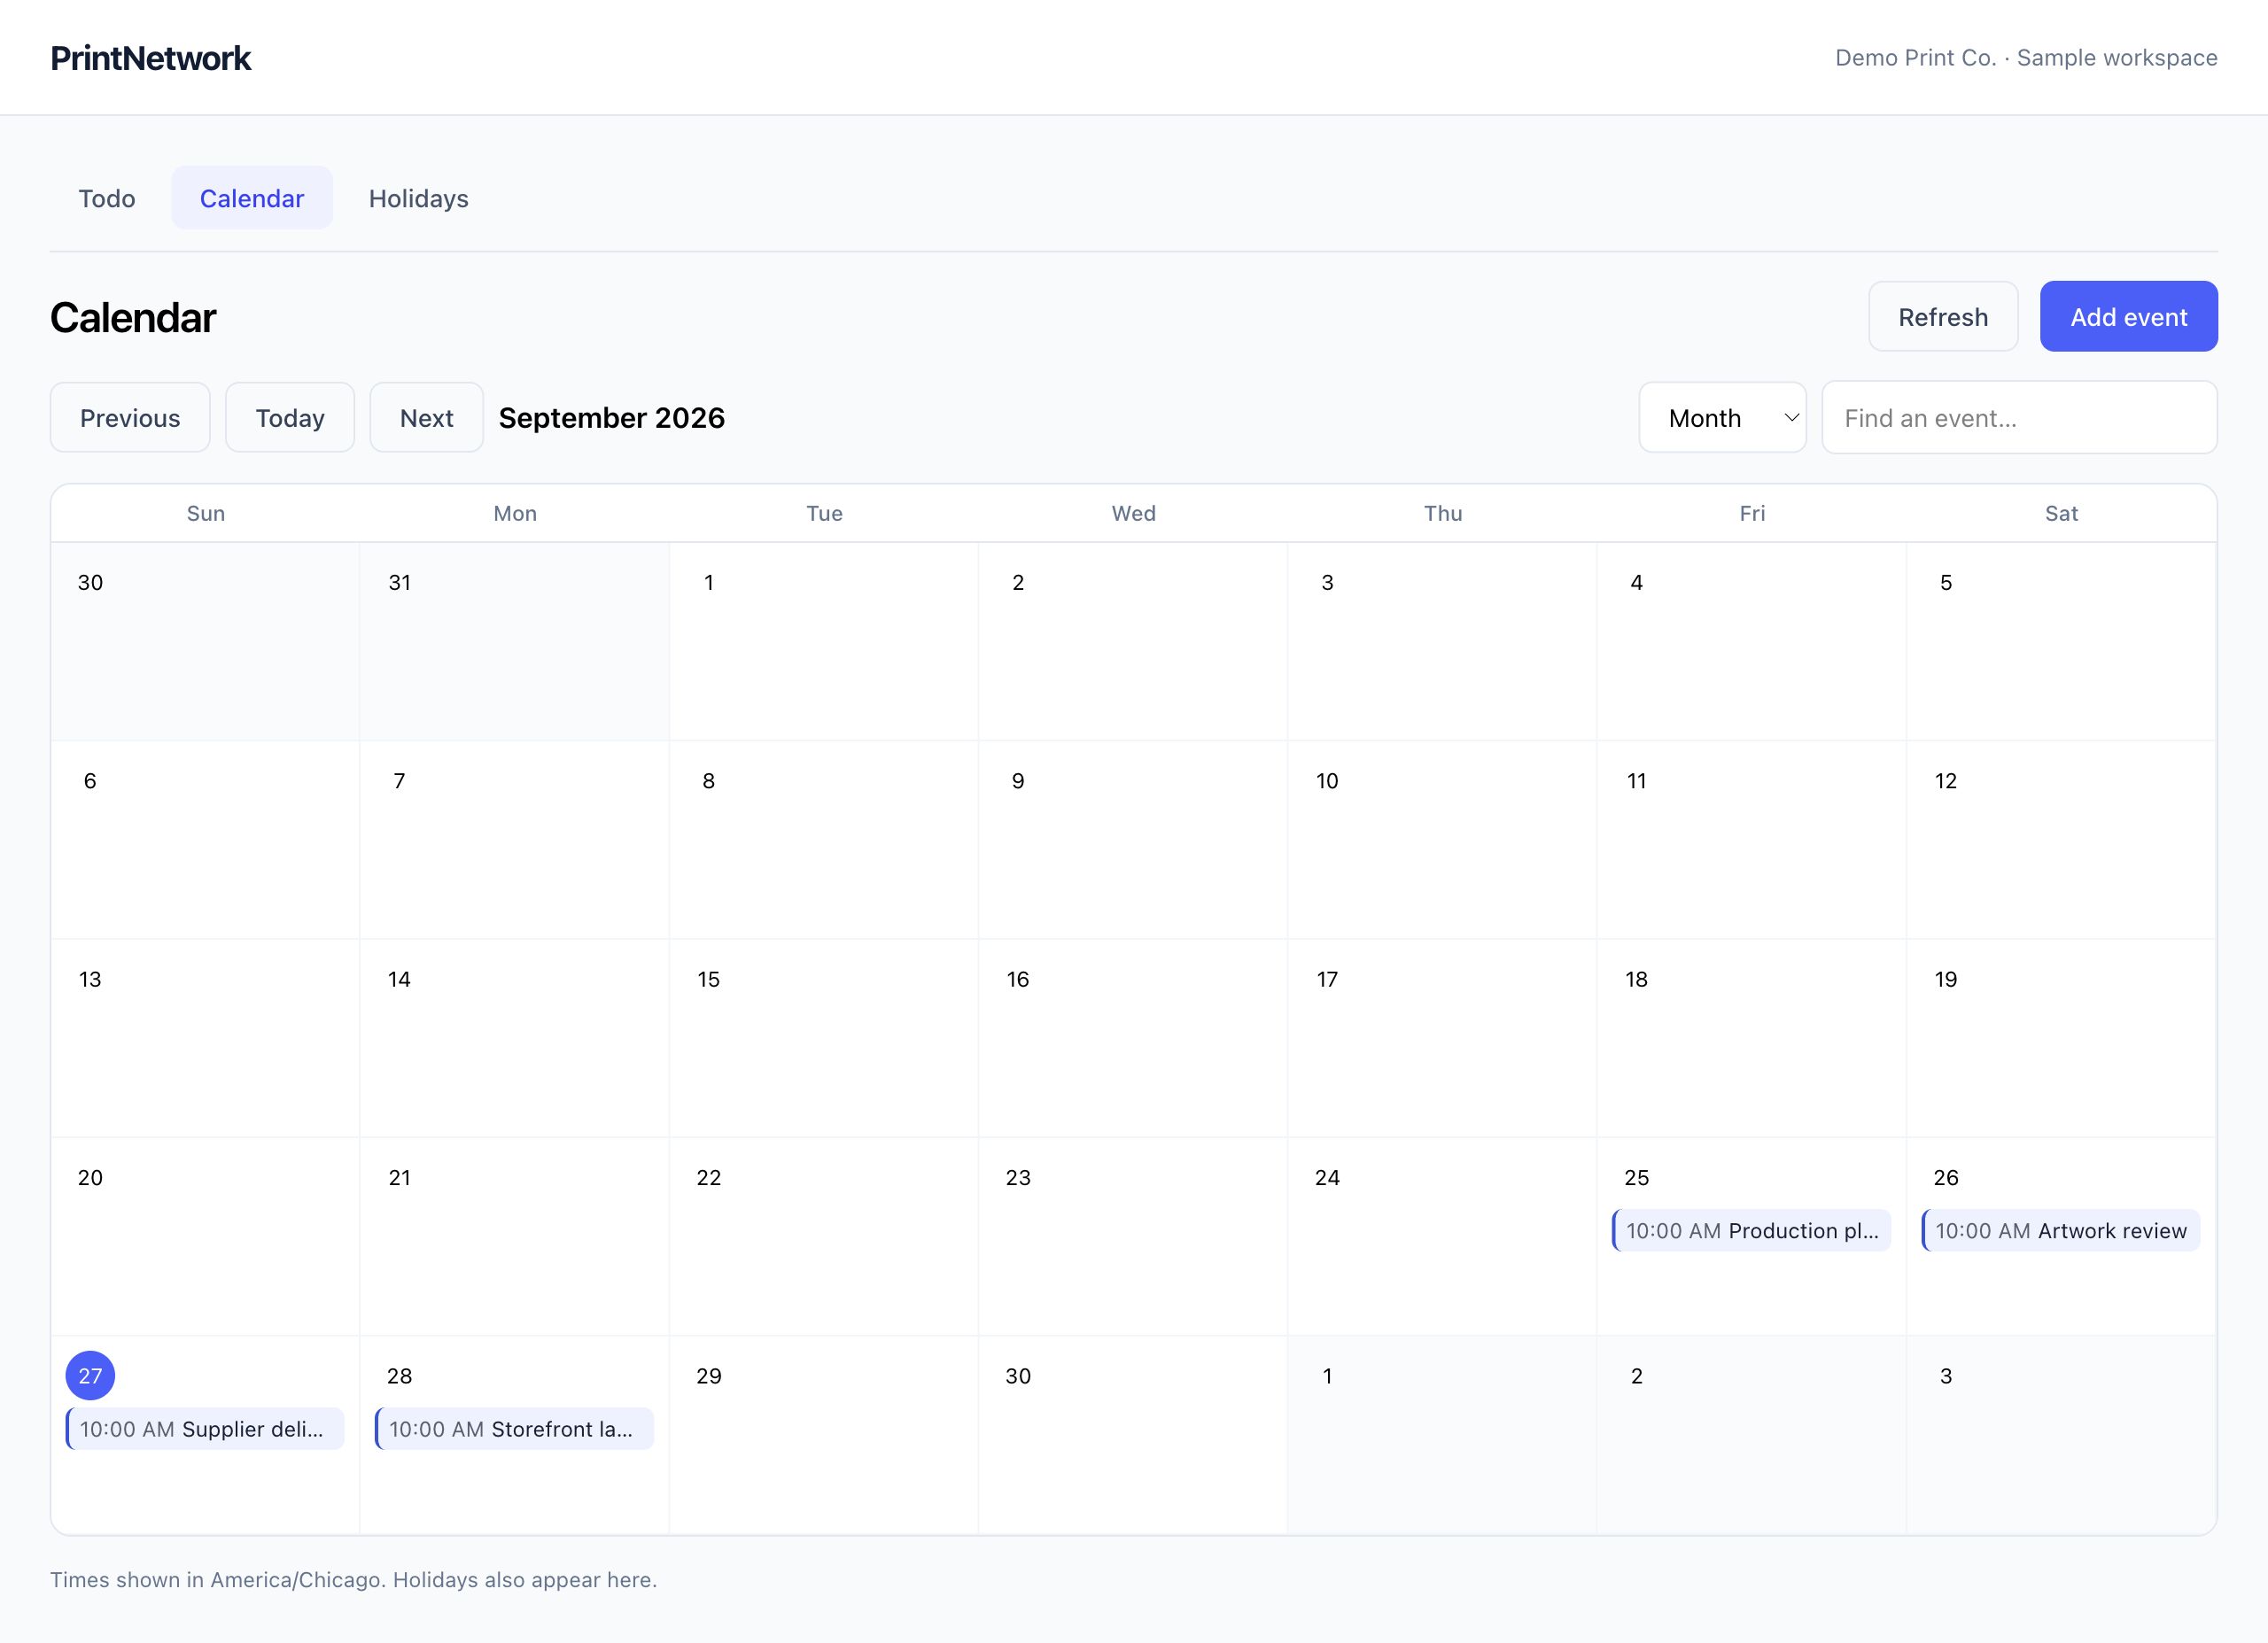Open the Artwork review event
The image size is (2268, 1643).
[2060, 1231]
